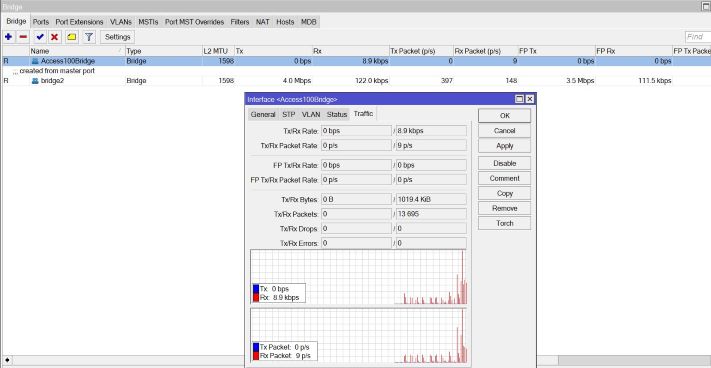Click the Tx/Rx bps traffic graph
The width and height of the screenshot is (711, 368).
point(358,277)
